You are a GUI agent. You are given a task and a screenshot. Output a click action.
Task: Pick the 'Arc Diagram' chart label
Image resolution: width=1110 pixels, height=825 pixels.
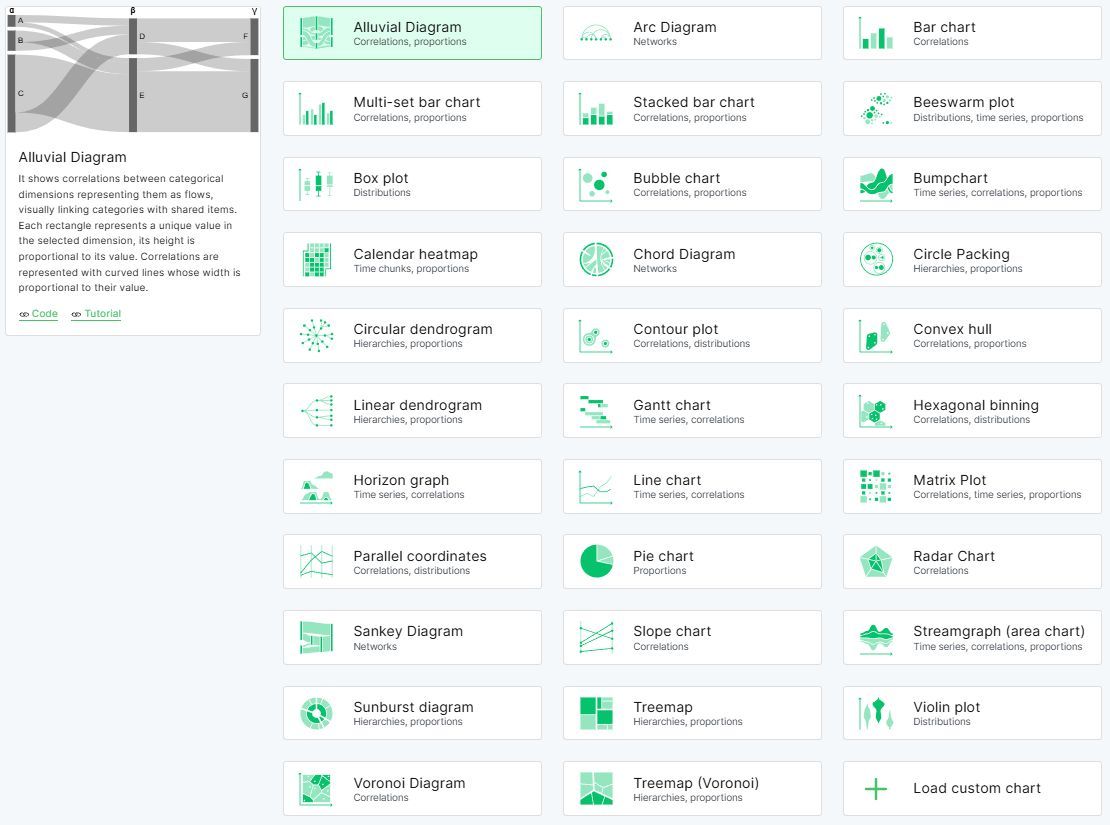(675, 27)
